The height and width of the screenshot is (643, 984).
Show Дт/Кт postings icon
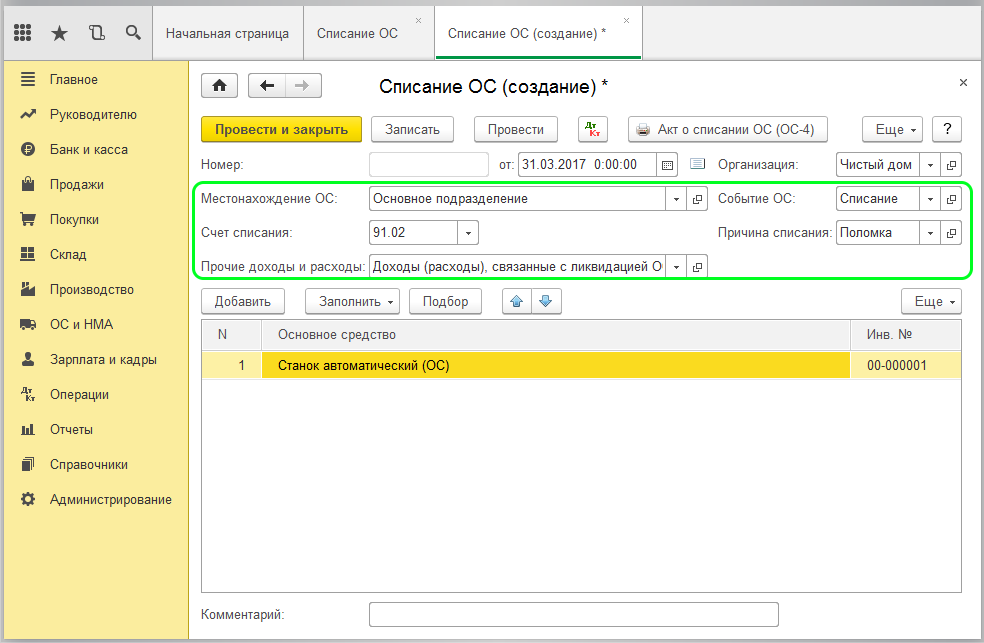click(x=593, y=129)
